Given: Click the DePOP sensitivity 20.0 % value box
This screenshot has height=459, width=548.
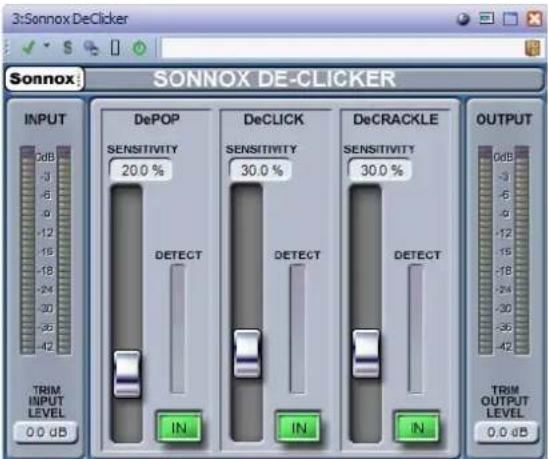Looking at the screenshot, I should [x=141, y=170].
